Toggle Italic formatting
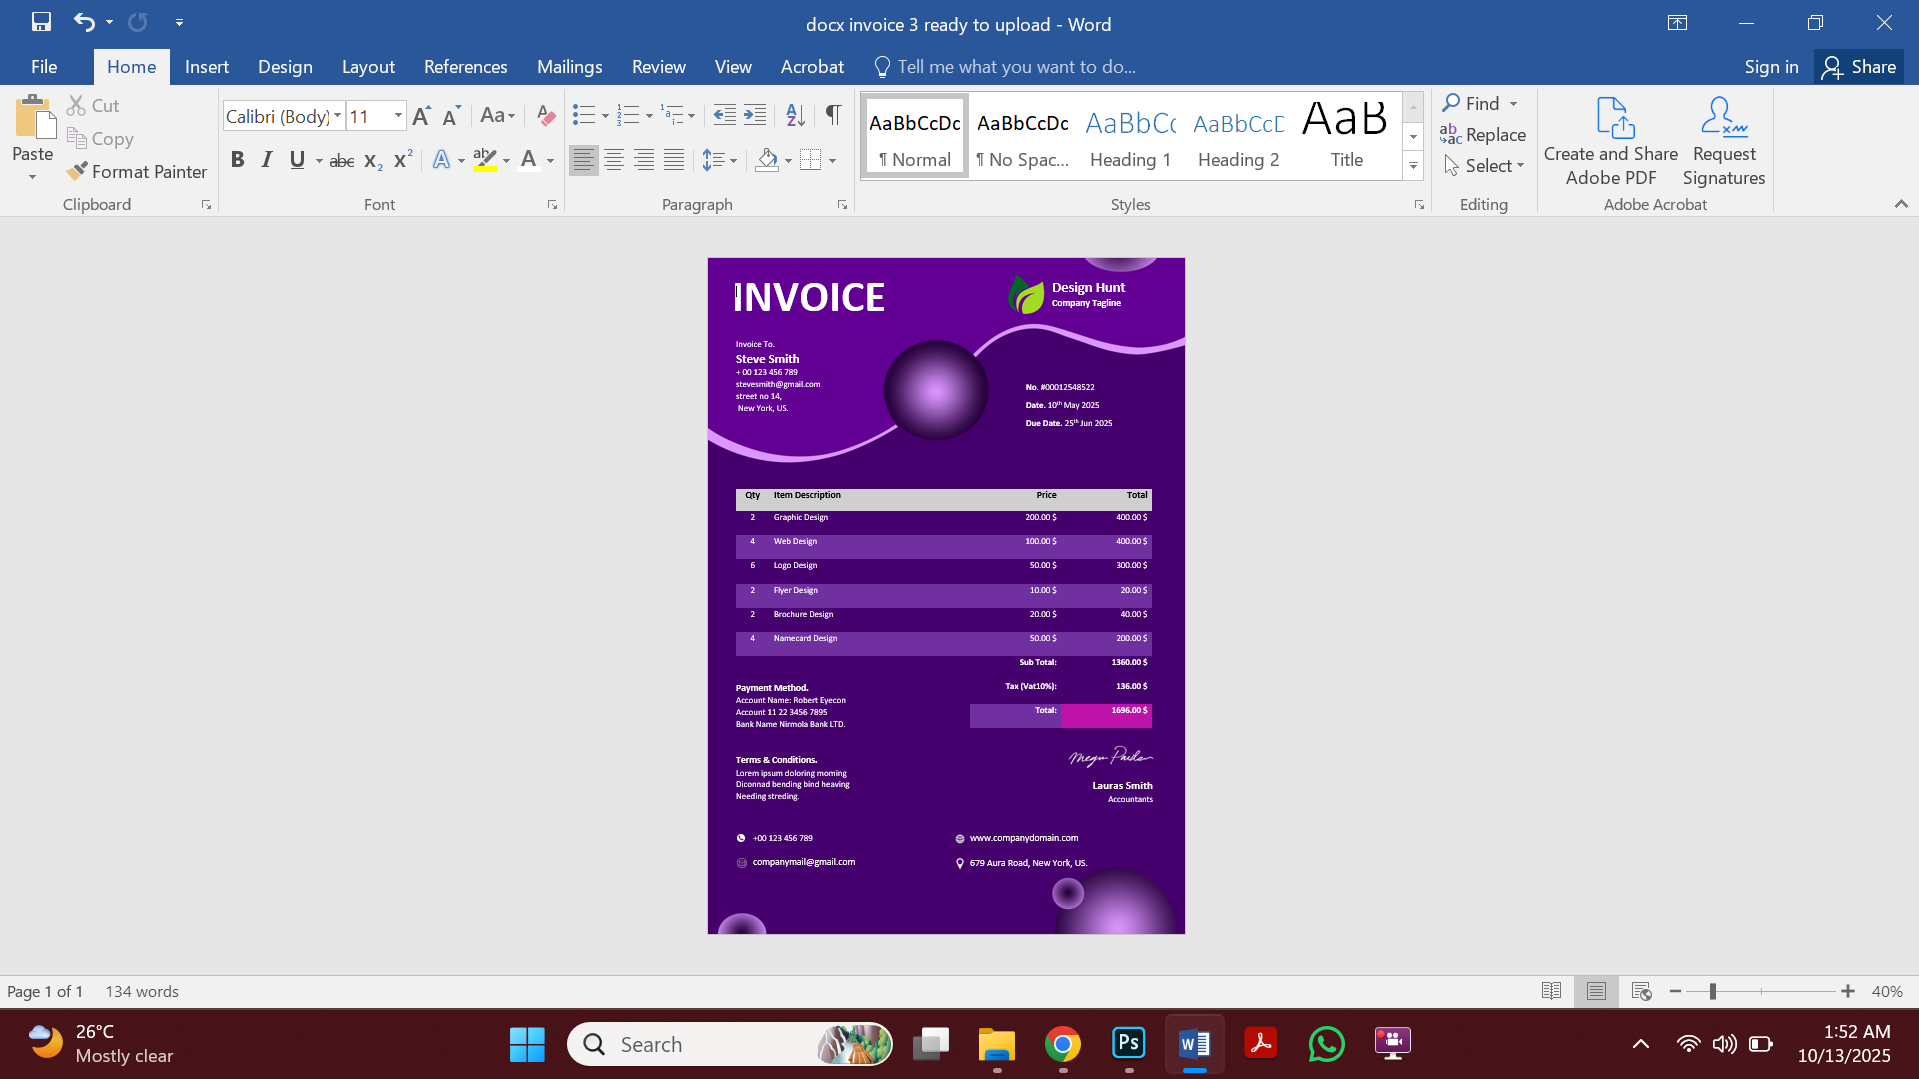Viewport: 1919px width, 1079px height. [x=266, y=160]
